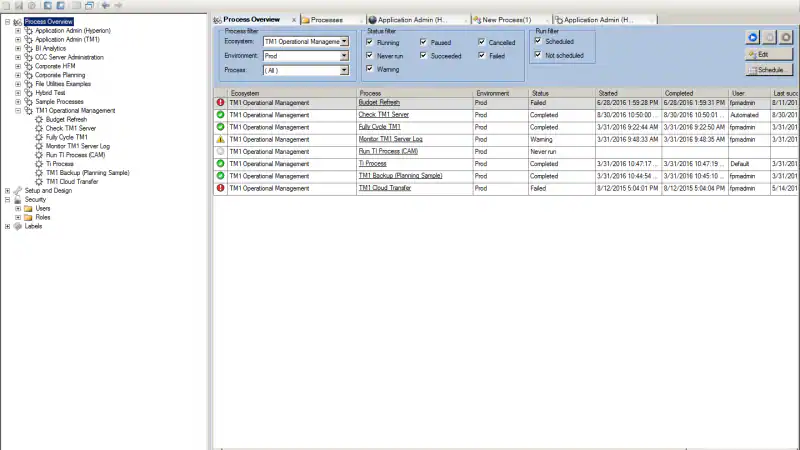Click the Security node icon in tree
The width and height of the screenshot is (800, 450).
(18, 199)
